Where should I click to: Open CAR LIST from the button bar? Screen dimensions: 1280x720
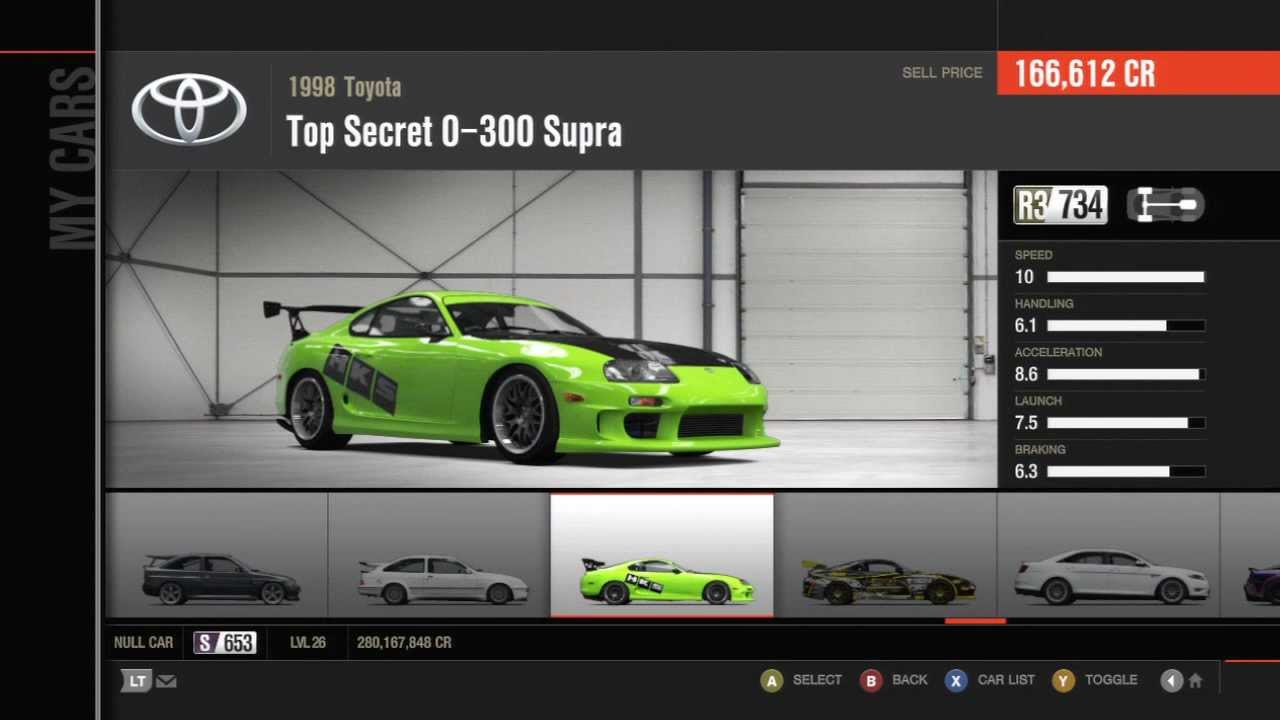pos(1006,680)
